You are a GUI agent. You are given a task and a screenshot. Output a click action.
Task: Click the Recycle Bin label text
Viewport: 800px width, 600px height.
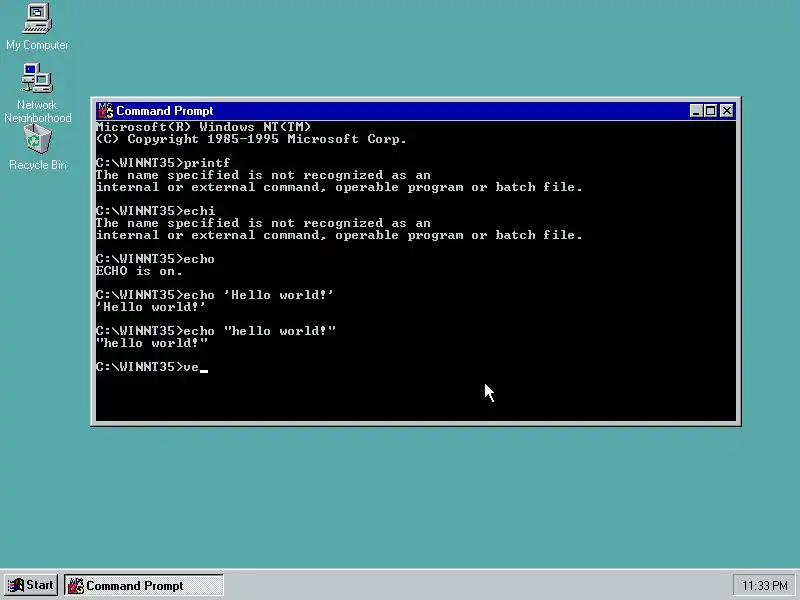click(x=38, y=165)
